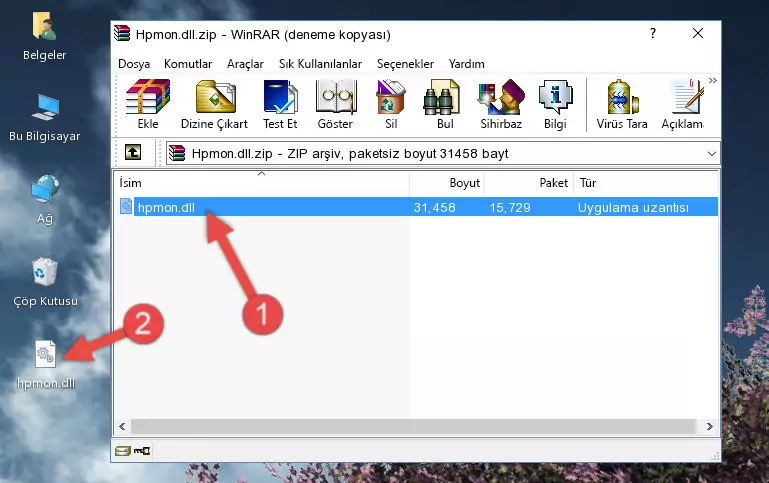Click the horizontal scrollbar left arrow
Viewport: 769px width, 483px height.
pyautogui.click(x=123, y=427)
